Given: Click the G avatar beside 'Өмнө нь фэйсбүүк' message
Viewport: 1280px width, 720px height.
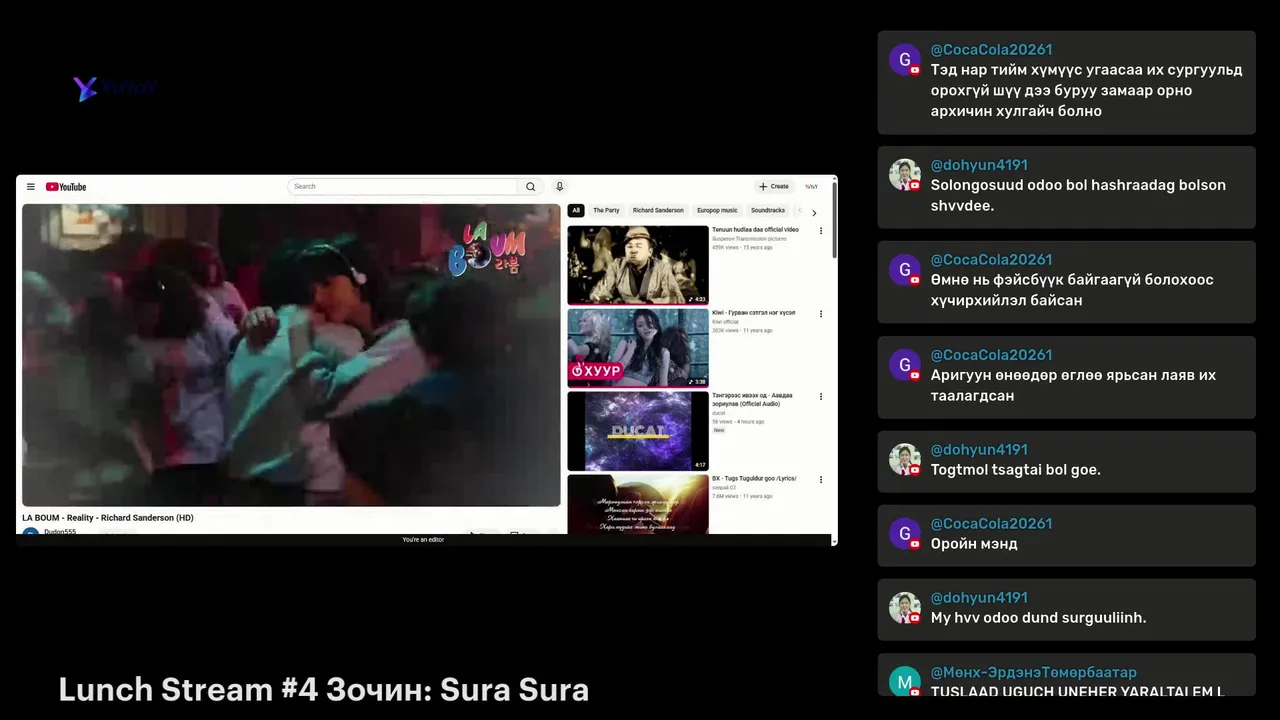Looking at the screenshot, I should (x=905, y=270).
